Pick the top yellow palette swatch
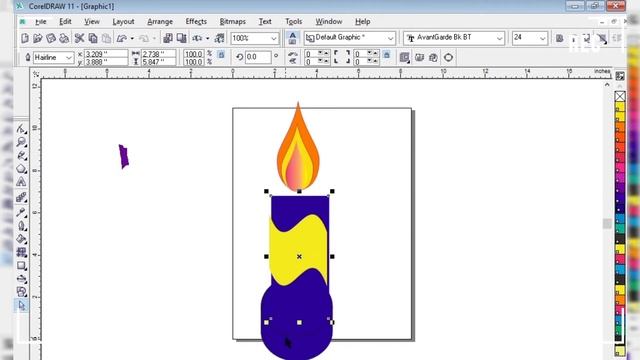 click(620, 107)
